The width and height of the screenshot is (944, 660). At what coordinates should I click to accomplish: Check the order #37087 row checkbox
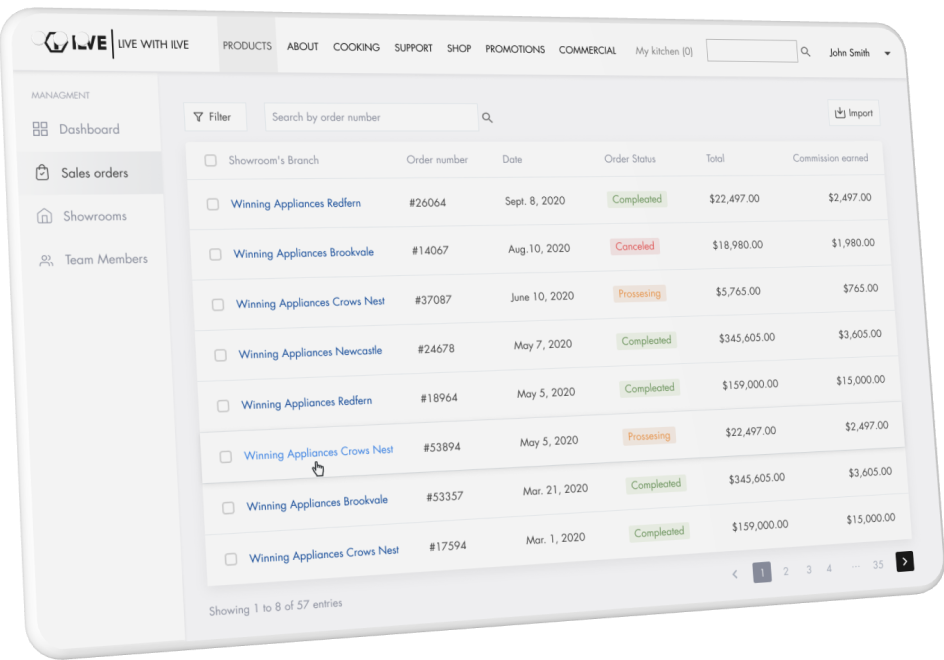tap(218, 305)
